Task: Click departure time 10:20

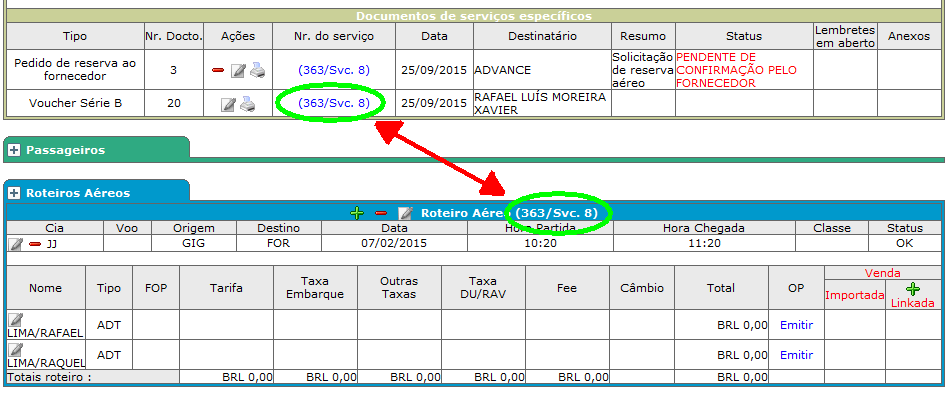Action: (x=540, y=244)
